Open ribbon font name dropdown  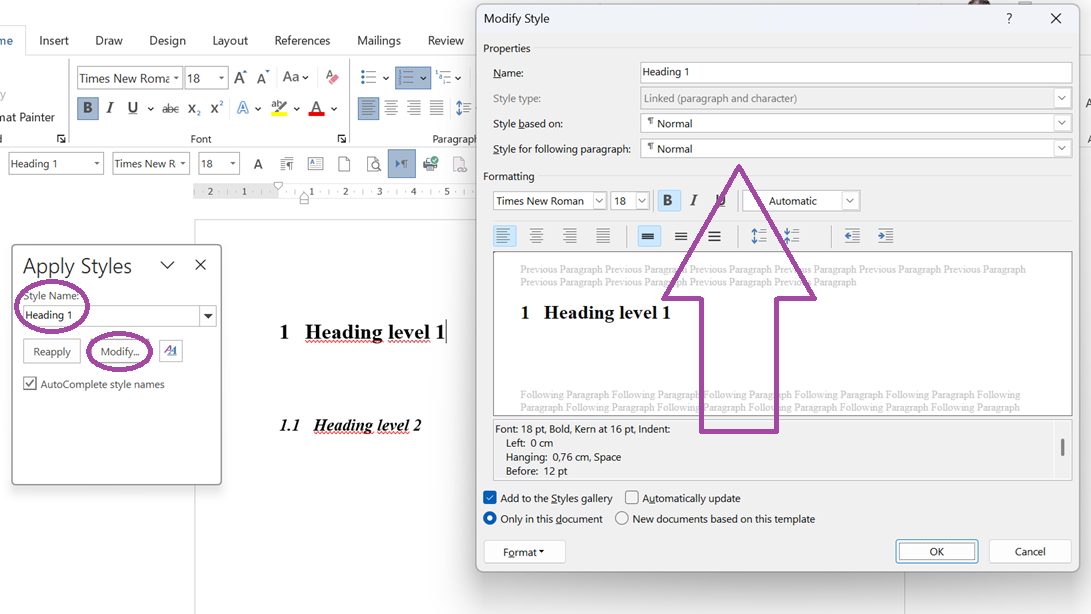[x=176, y=78]
